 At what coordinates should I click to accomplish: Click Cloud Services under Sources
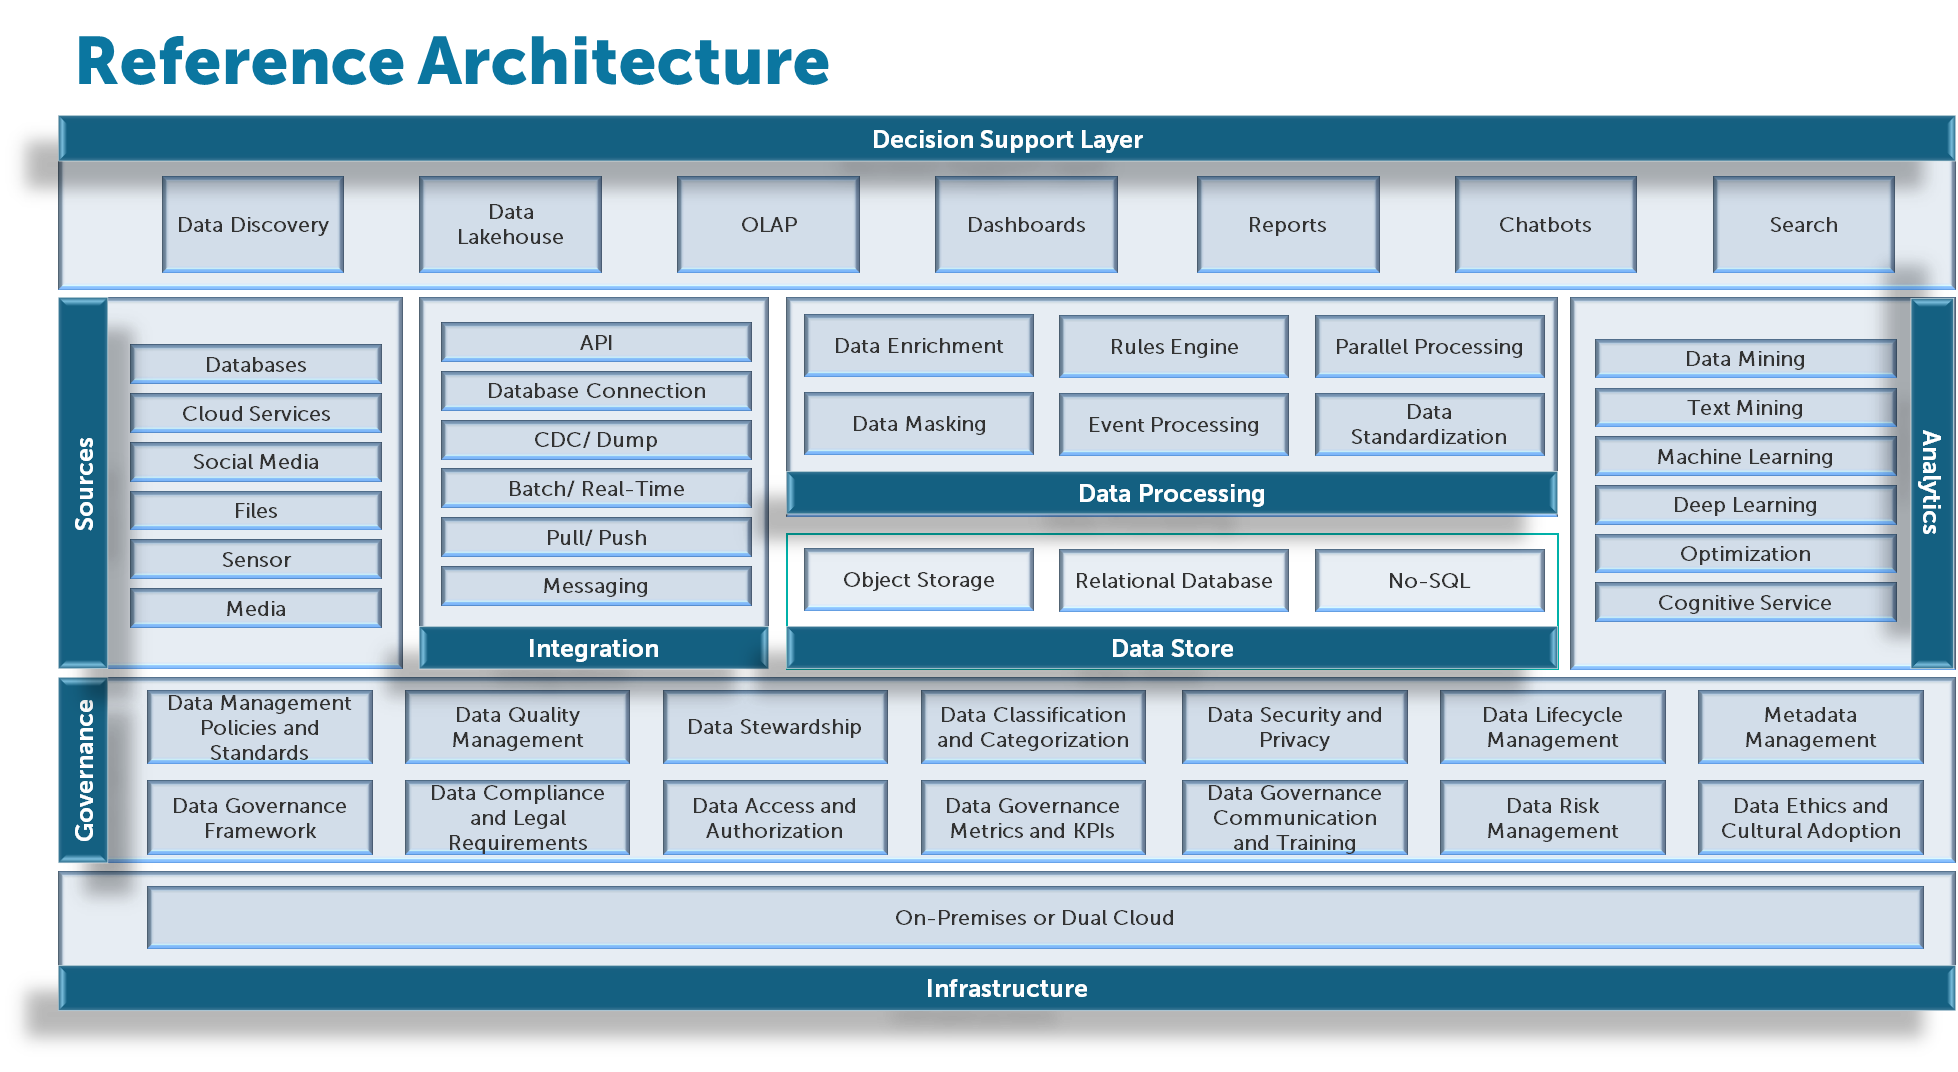click(x=256, y=413)
